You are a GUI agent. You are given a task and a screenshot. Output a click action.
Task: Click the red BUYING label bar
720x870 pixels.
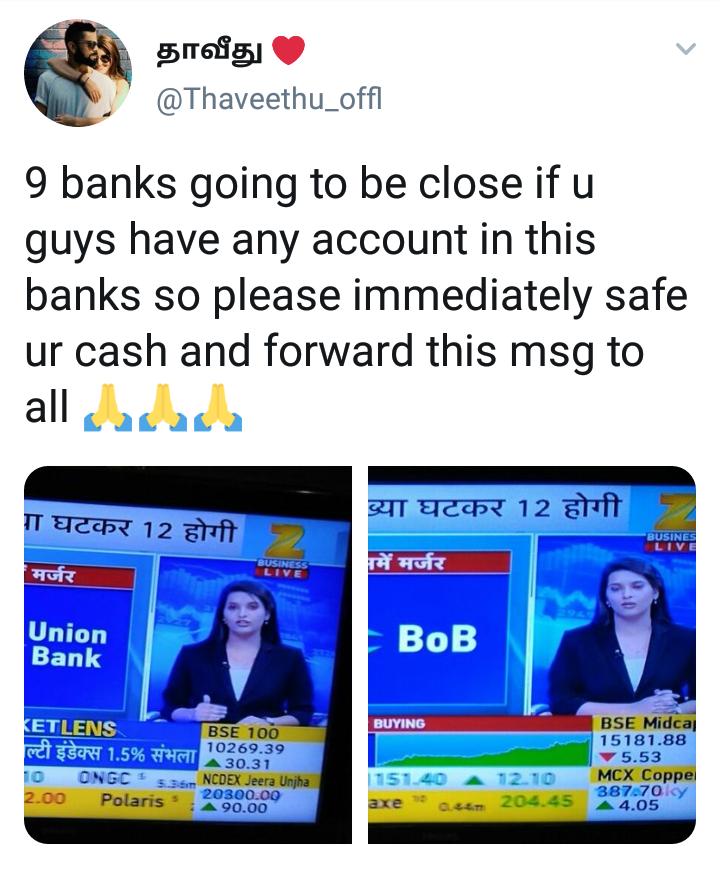click(480, 724)
